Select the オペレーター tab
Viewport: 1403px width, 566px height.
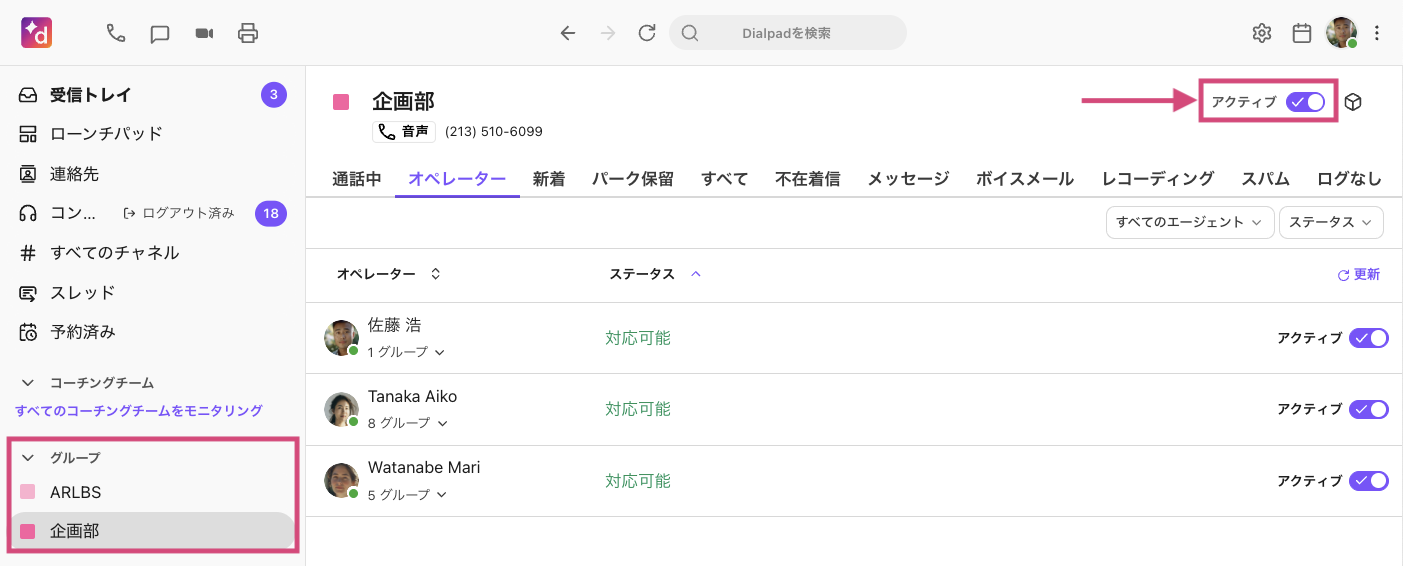click(x=457, y=179)
